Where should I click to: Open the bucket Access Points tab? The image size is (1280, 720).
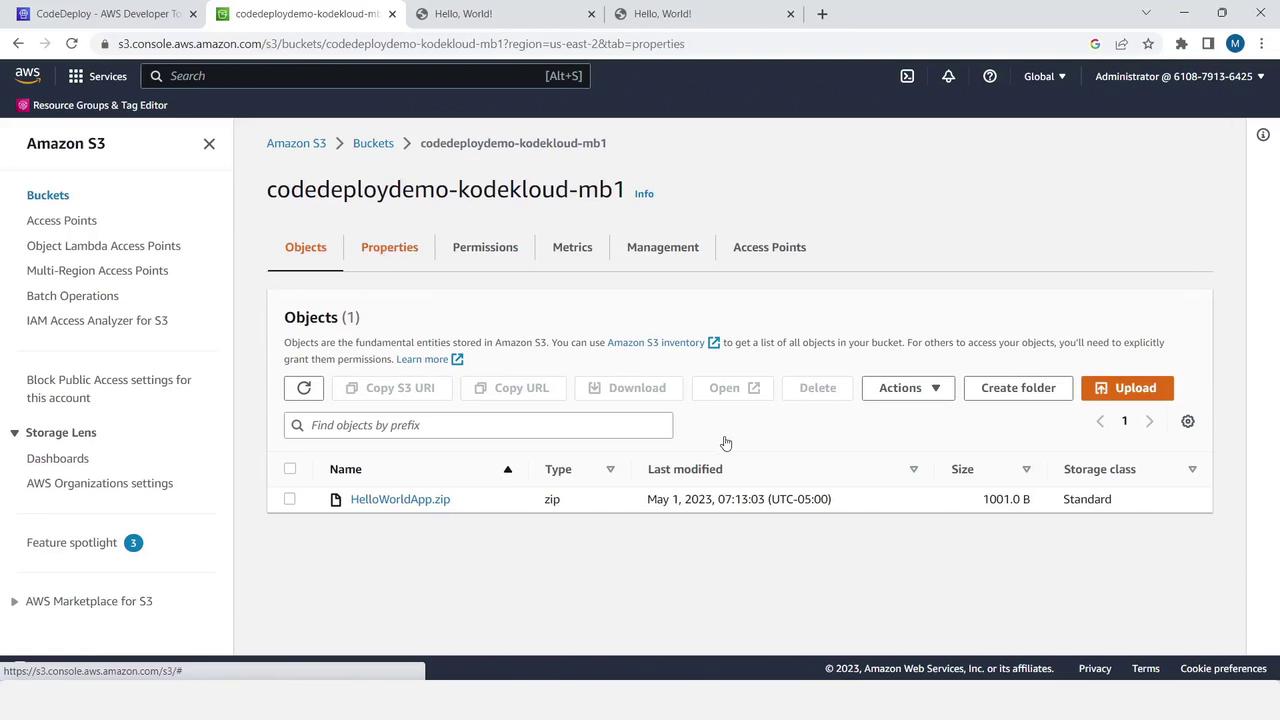[769, 247]
